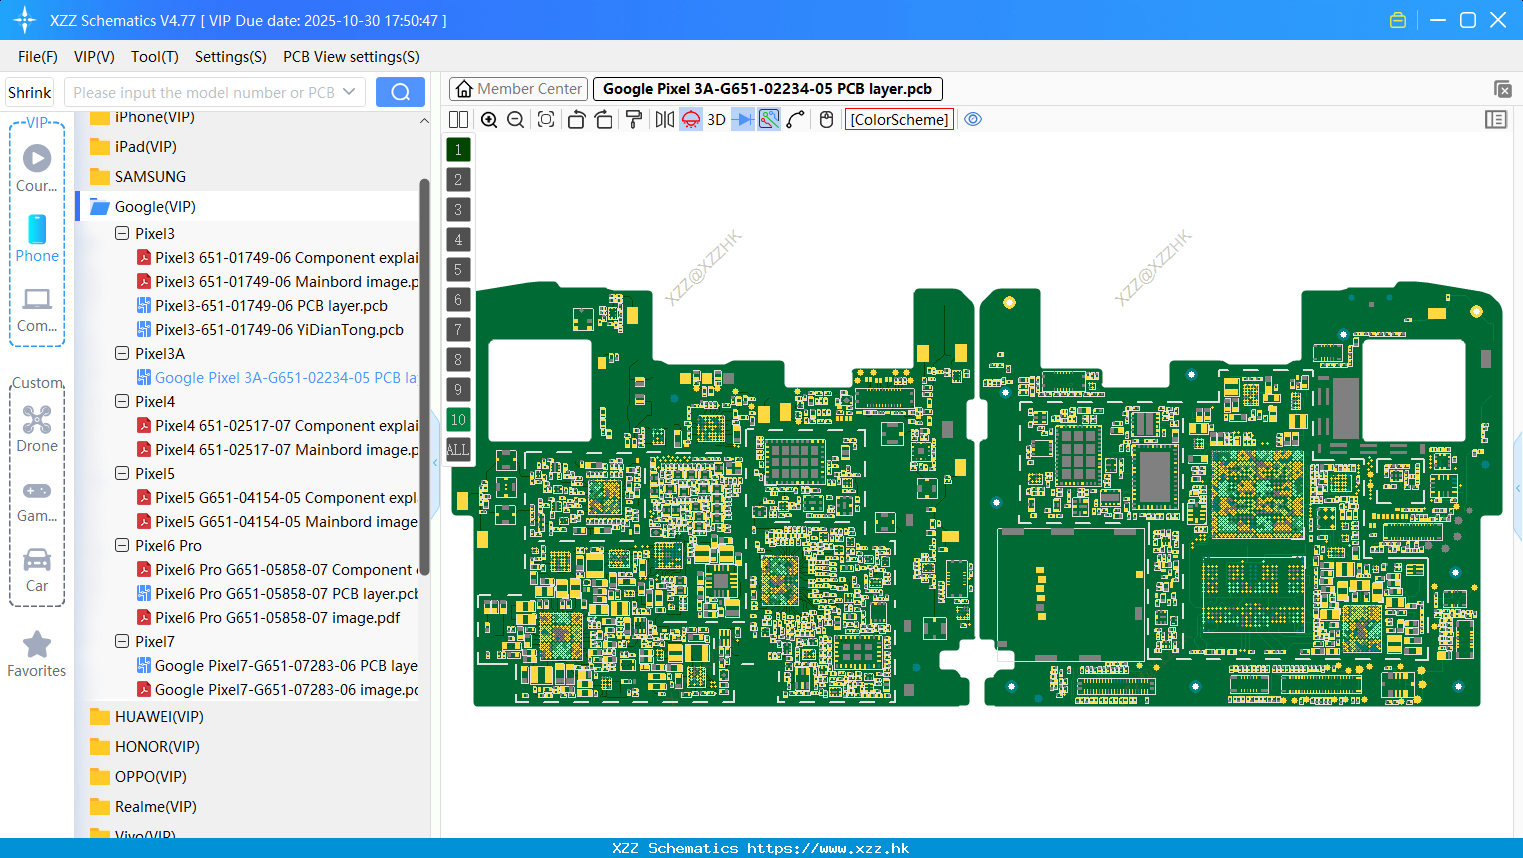This screenshot has height=858, width=1523.
Task: Click the briefcase icon in title bar
Action: 1398,20
